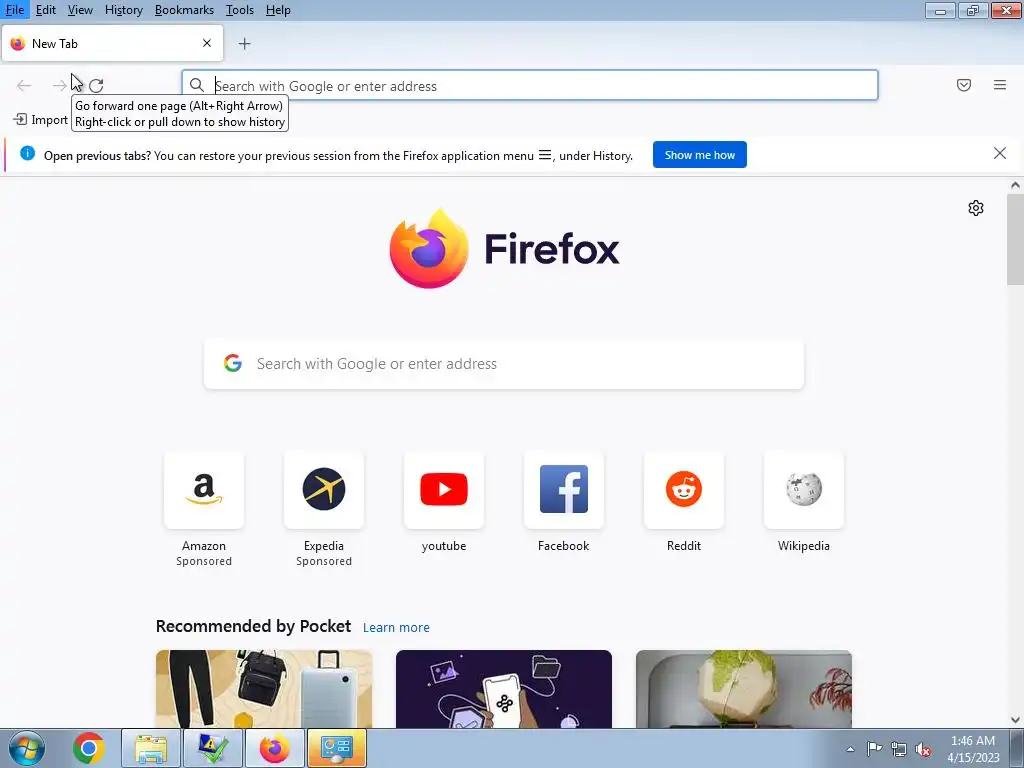Open the Bookmarks menu
The width and height of the screenshot is (1024, 768).
point(184,10)
